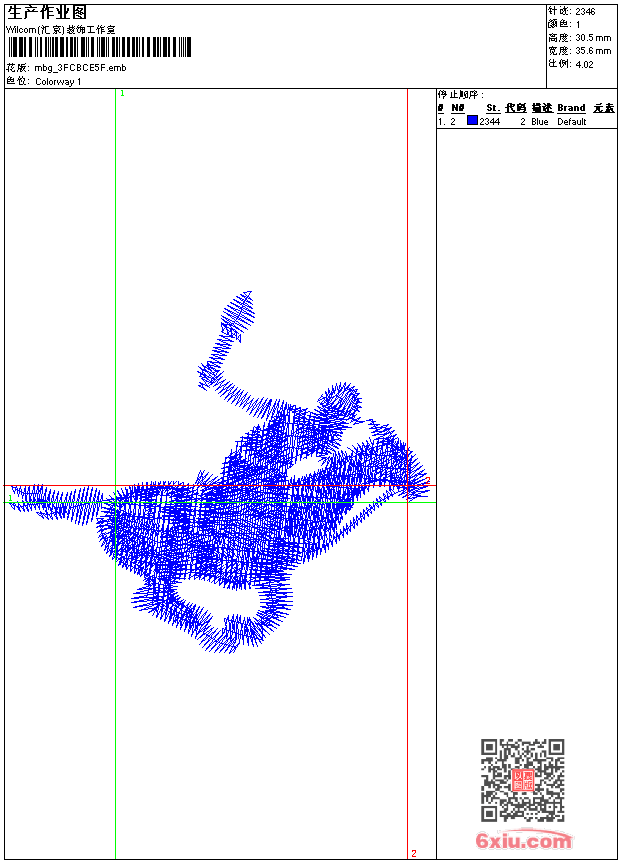Click the scale value 4.02
The width and height of the screenshot is (620, 860).
(x=584, y=64)
